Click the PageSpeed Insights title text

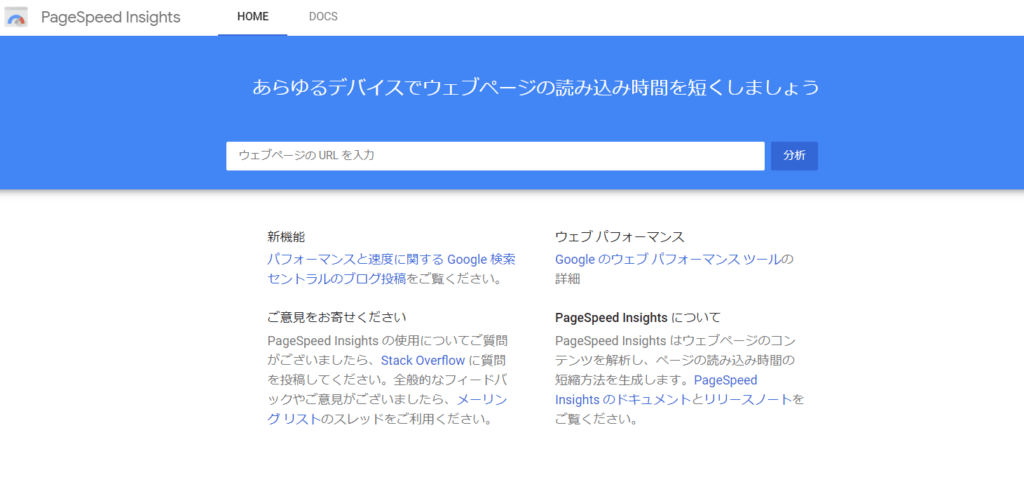pyautogui.click(x=110, y=17)
